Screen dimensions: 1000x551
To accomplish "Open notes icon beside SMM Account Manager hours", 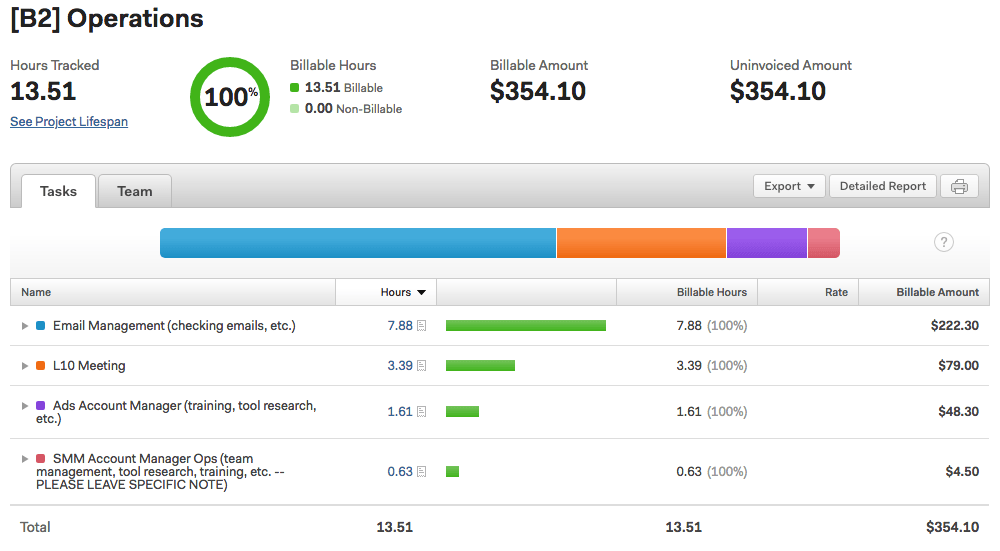I will pos(422,472).
